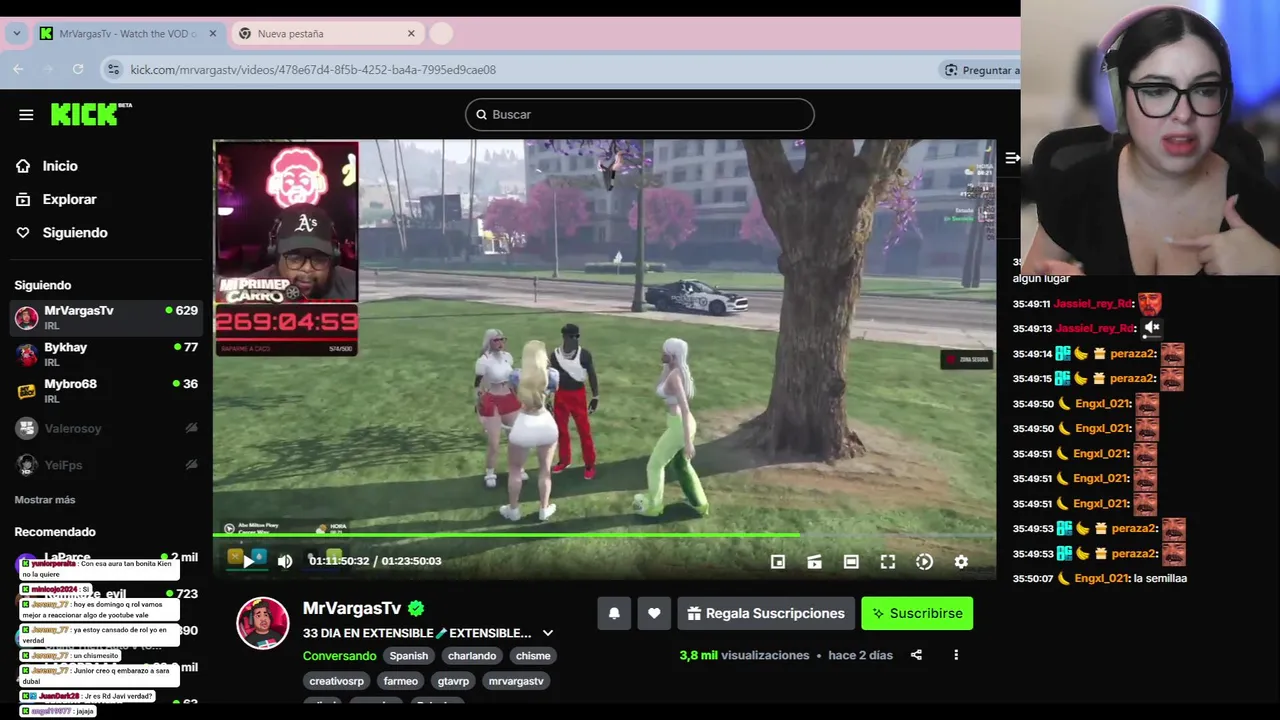
Task: Collapse the chat panel toggle icon
Action: pyautogui.click(x=1012, y=158)
